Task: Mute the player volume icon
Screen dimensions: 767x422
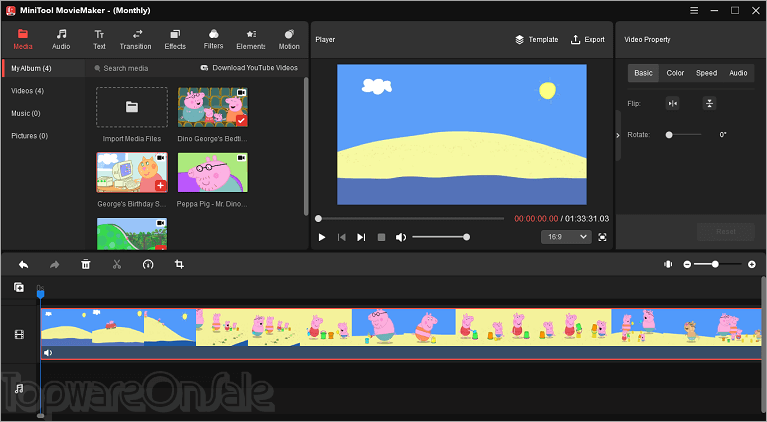Action: (x=401, y=237)
